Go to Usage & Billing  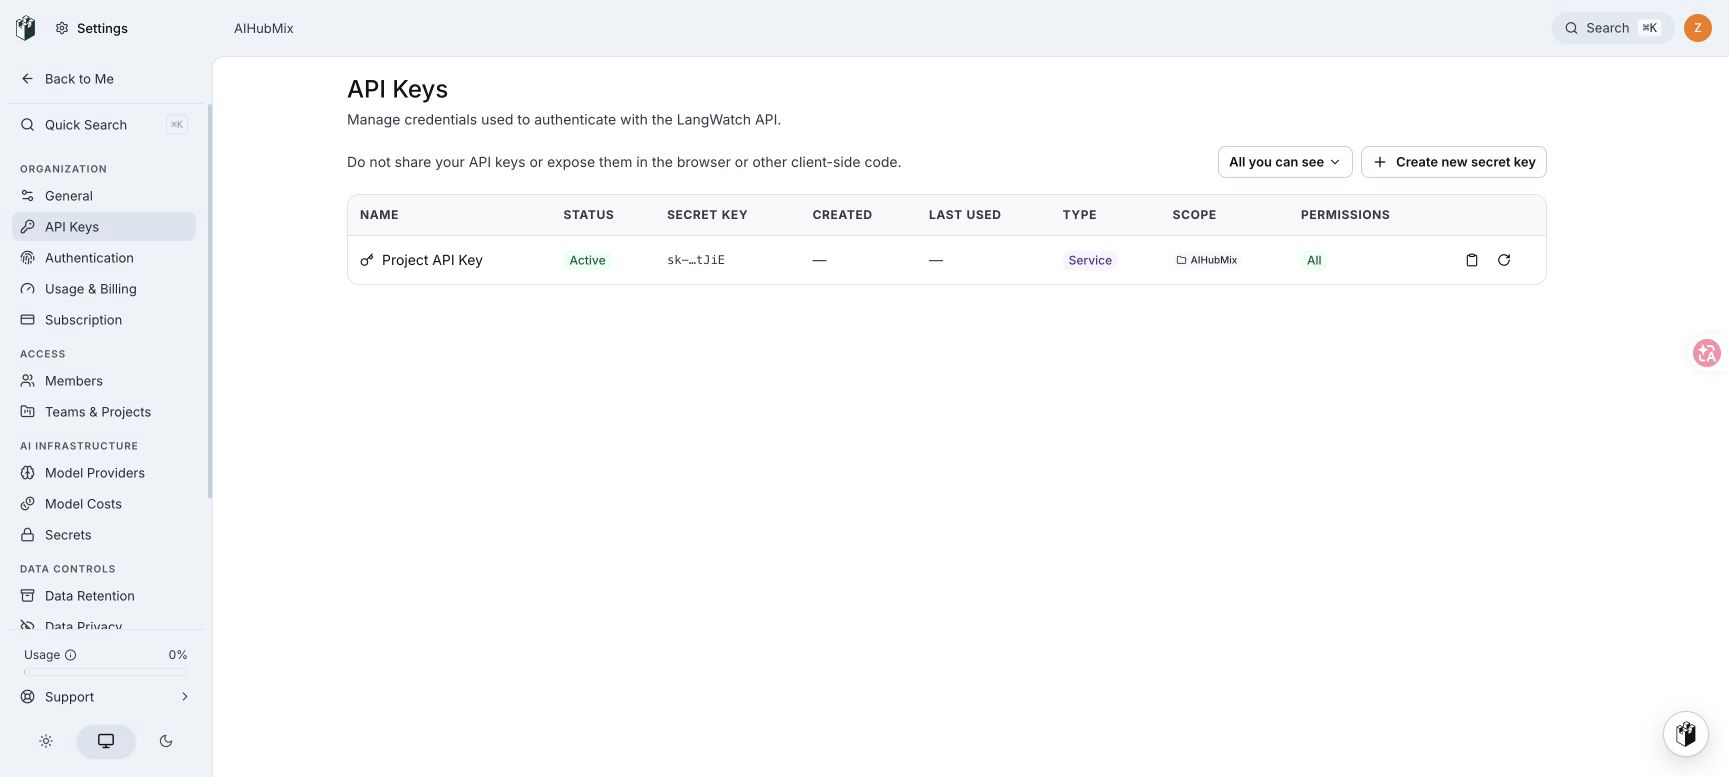104,289
